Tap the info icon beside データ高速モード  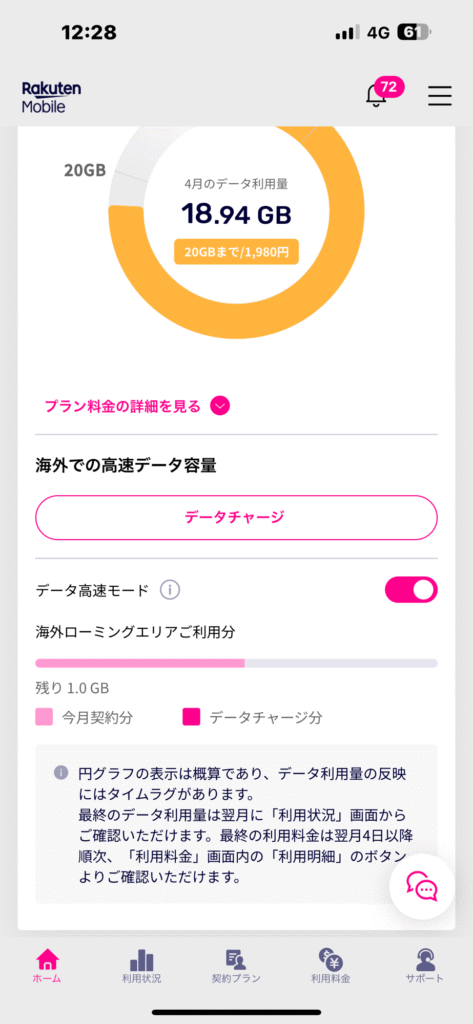click(x=170, y=590)
